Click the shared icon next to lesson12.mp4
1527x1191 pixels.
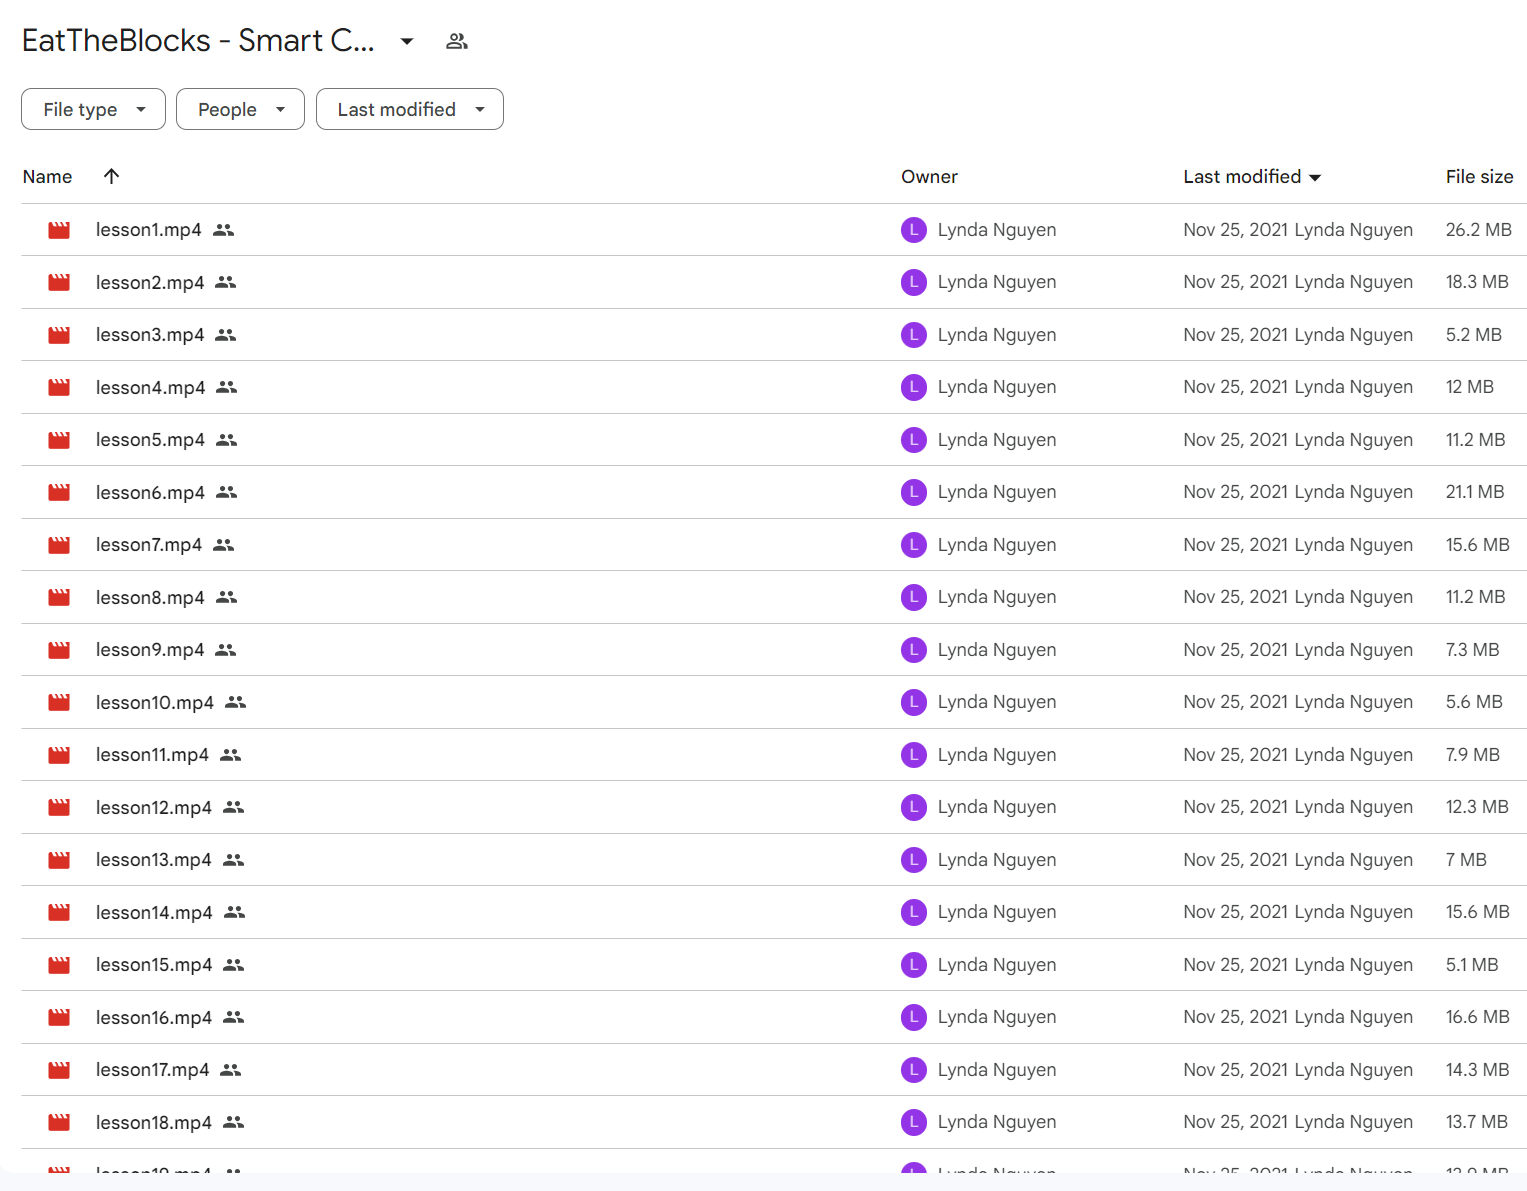tap(234, 808)
